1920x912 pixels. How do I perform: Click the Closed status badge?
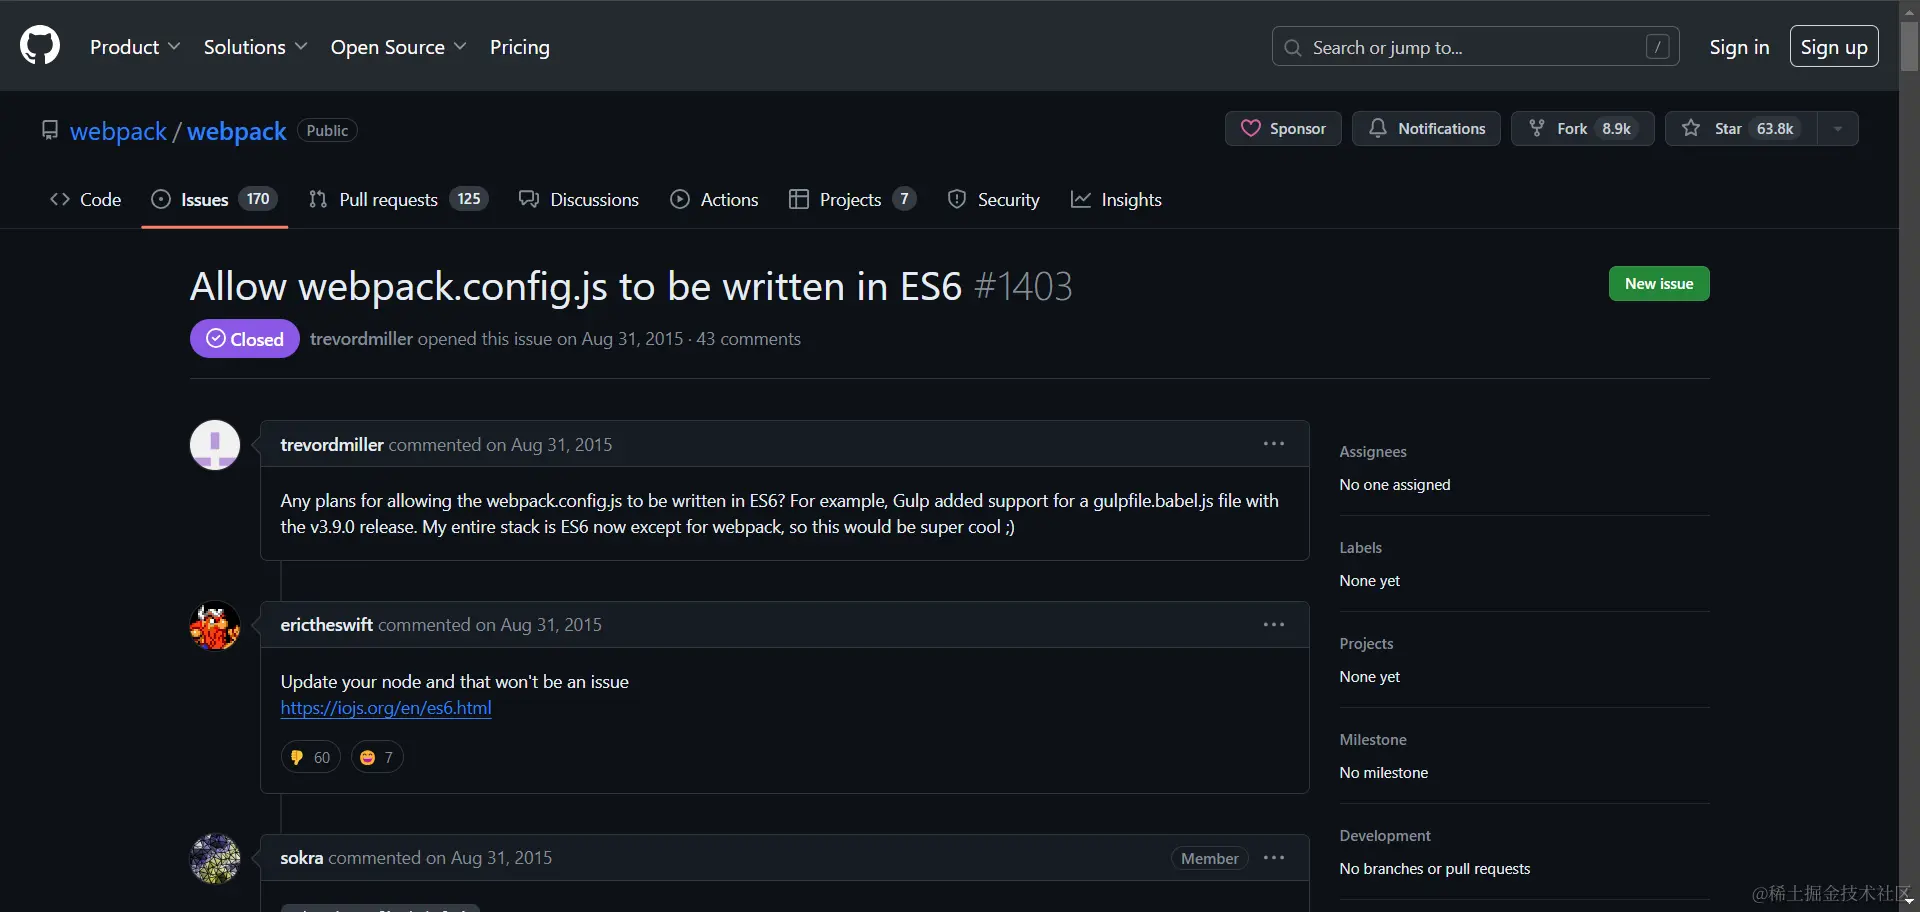tap(245, 339)
